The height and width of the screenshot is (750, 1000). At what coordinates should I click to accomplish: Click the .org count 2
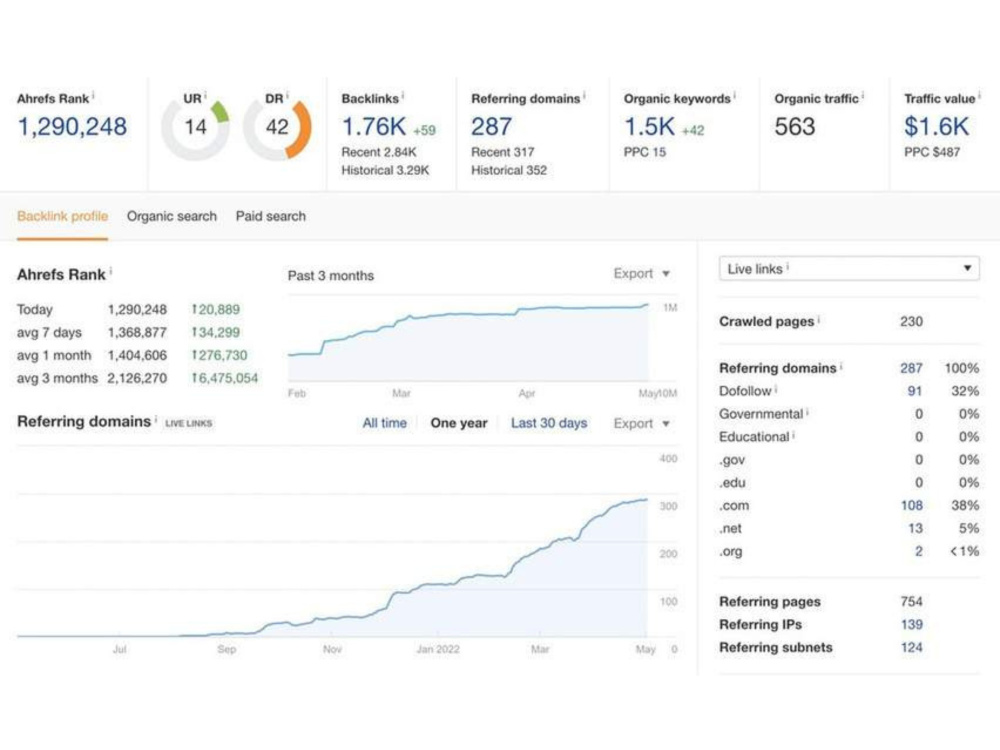[x=918, y=551]
